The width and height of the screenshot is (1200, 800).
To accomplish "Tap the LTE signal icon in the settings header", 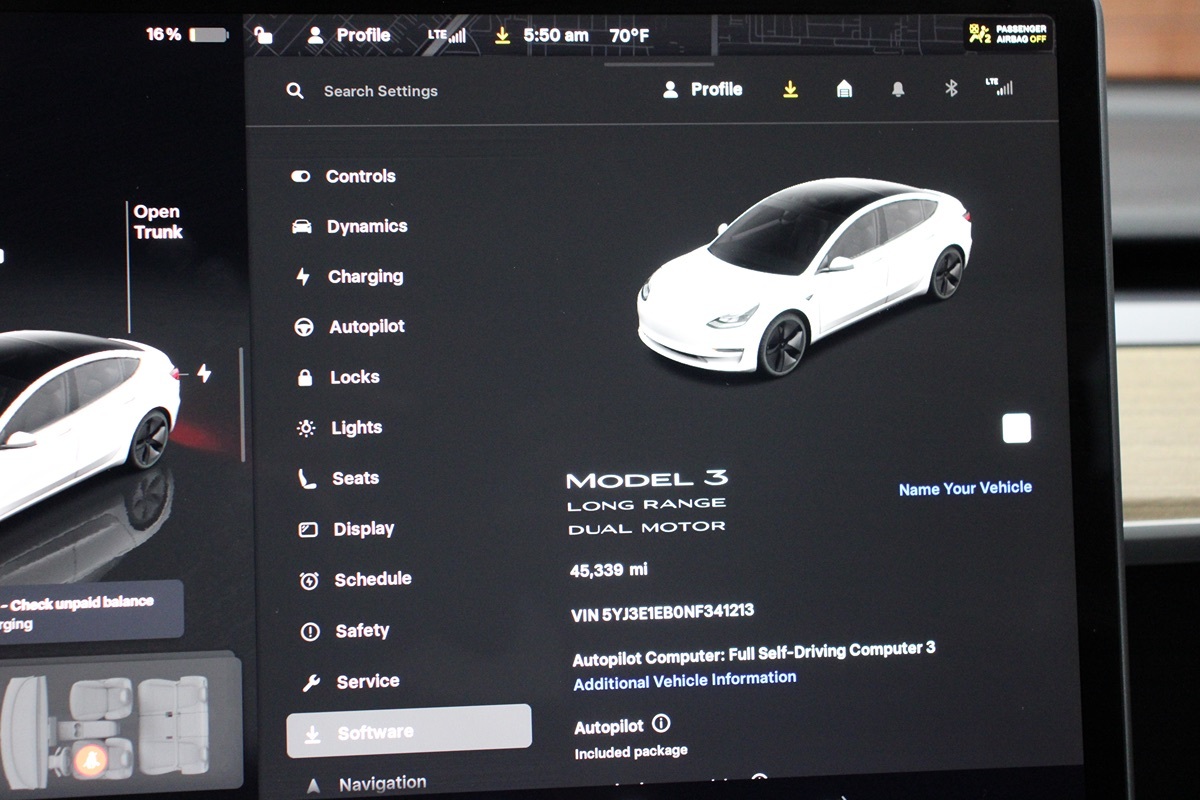I will pyautogui.click(x=999, y=87).
